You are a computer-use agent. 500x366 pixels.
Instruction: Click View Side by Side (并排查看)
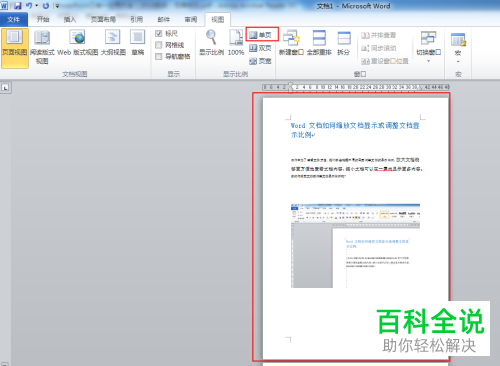(379, 35)
